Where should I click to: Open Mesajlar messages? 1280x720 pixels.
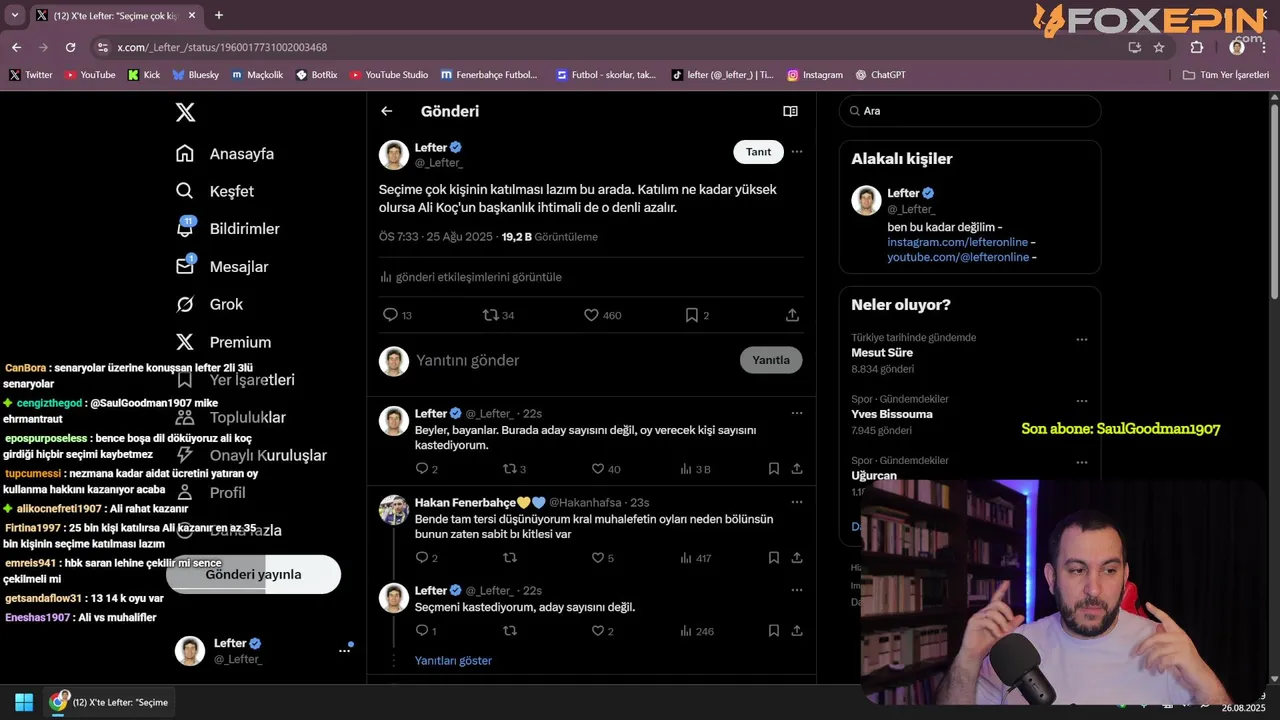tap(222, 267)
